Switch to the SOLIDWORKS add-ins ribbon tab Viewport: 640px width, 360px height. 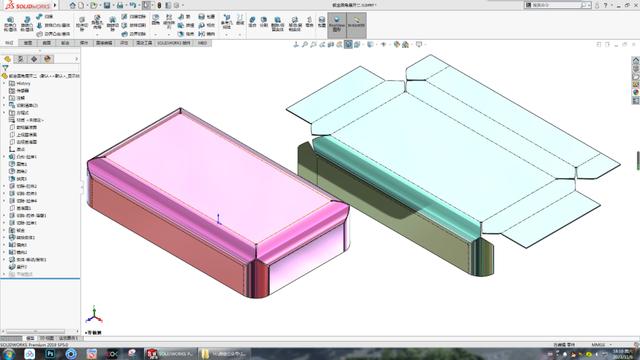click(x=174, y=43)
